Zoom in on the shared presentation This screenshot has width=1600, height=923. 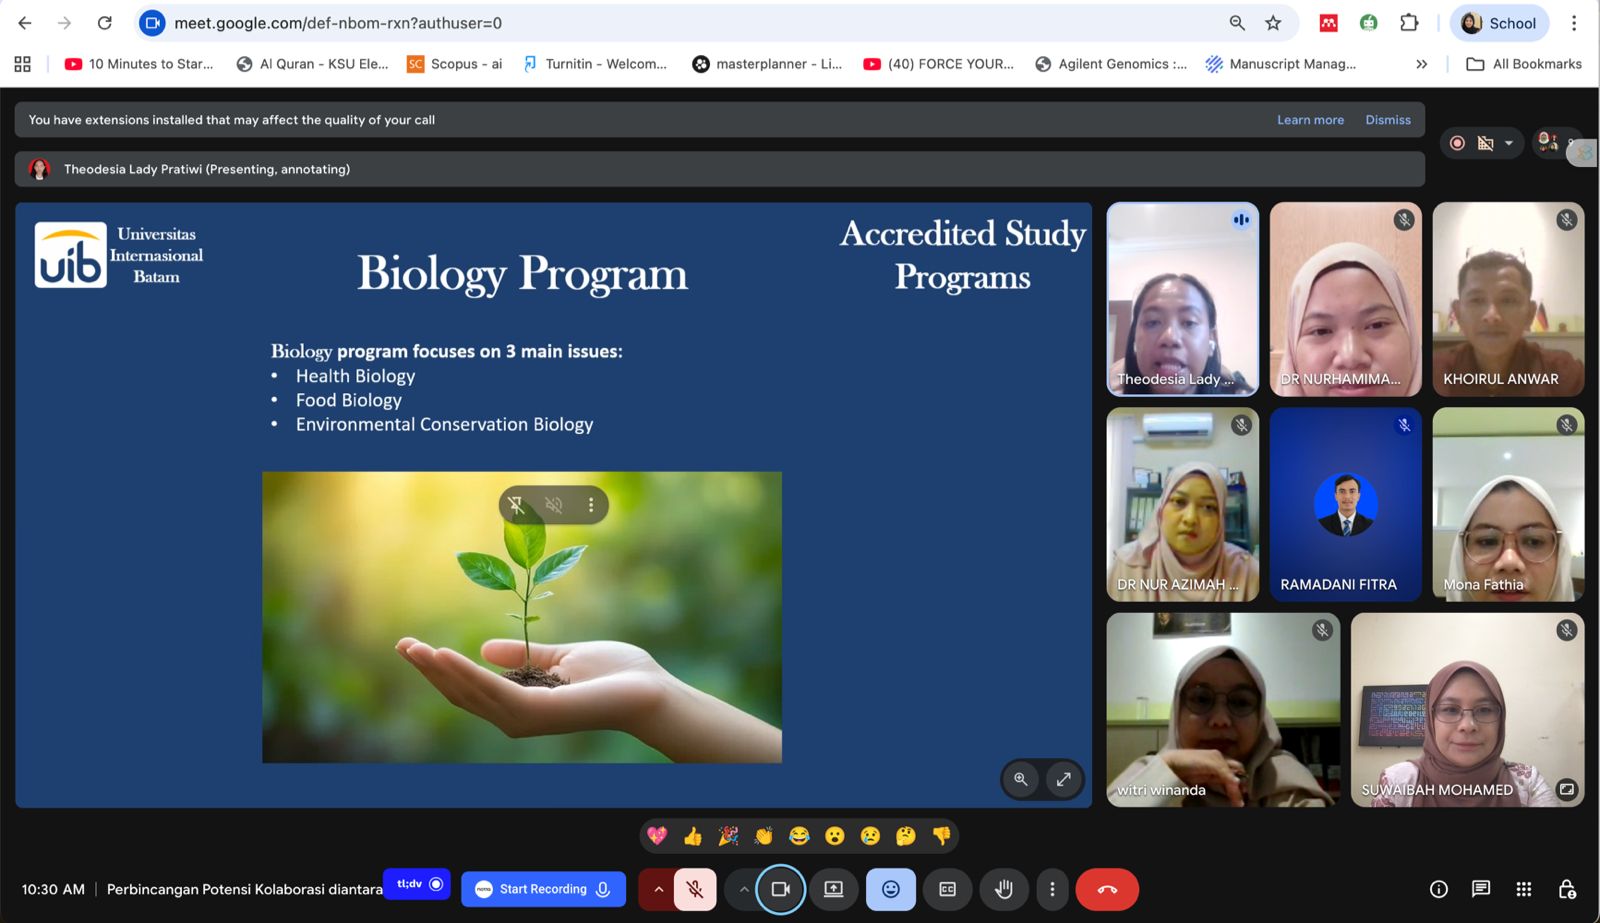point(1020,779)
